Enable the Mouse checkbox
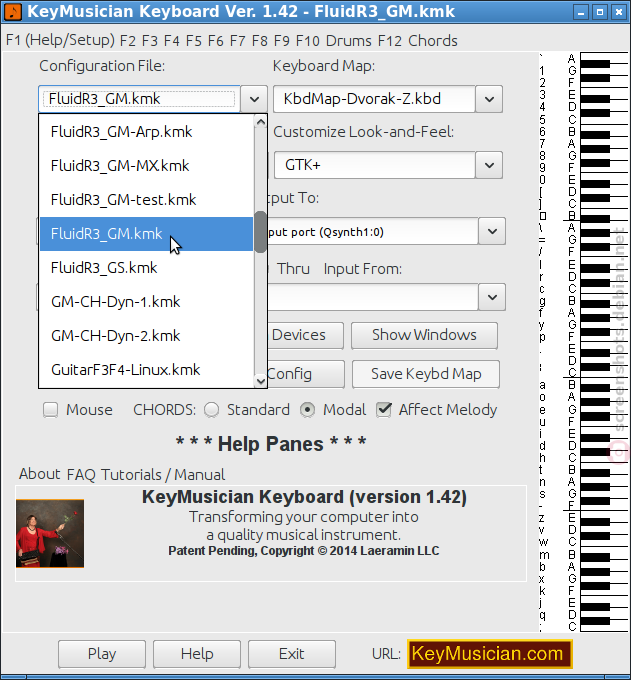Image resolution: width=631 pixels, height=680 pixels. [50, 409]
